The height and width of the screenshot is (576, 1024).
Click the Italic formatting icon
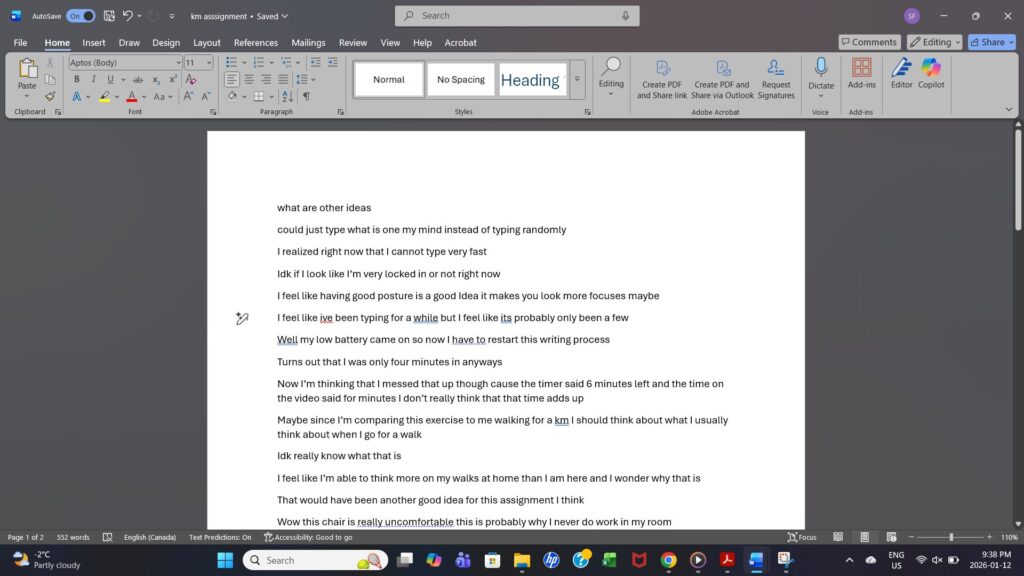point(92,79)
